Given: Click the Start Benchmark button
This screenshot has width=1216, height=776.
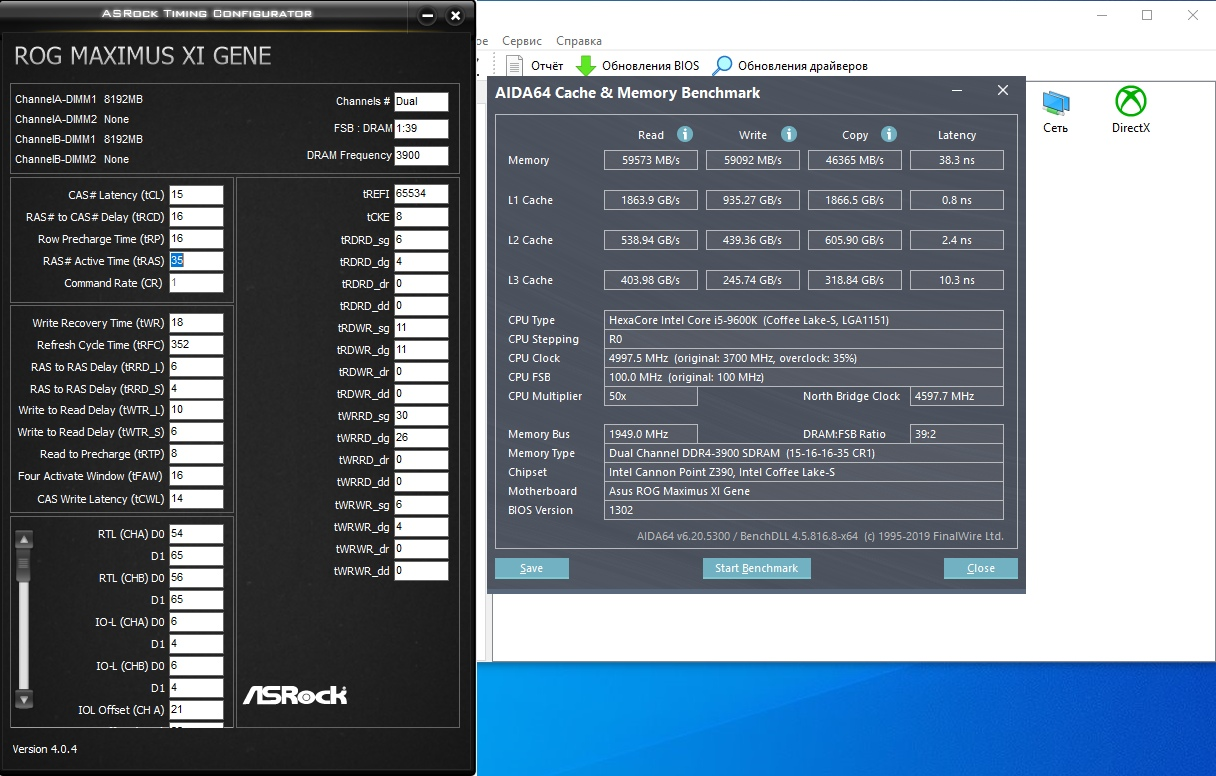Looking at the screenshot, I should (756, 568).
